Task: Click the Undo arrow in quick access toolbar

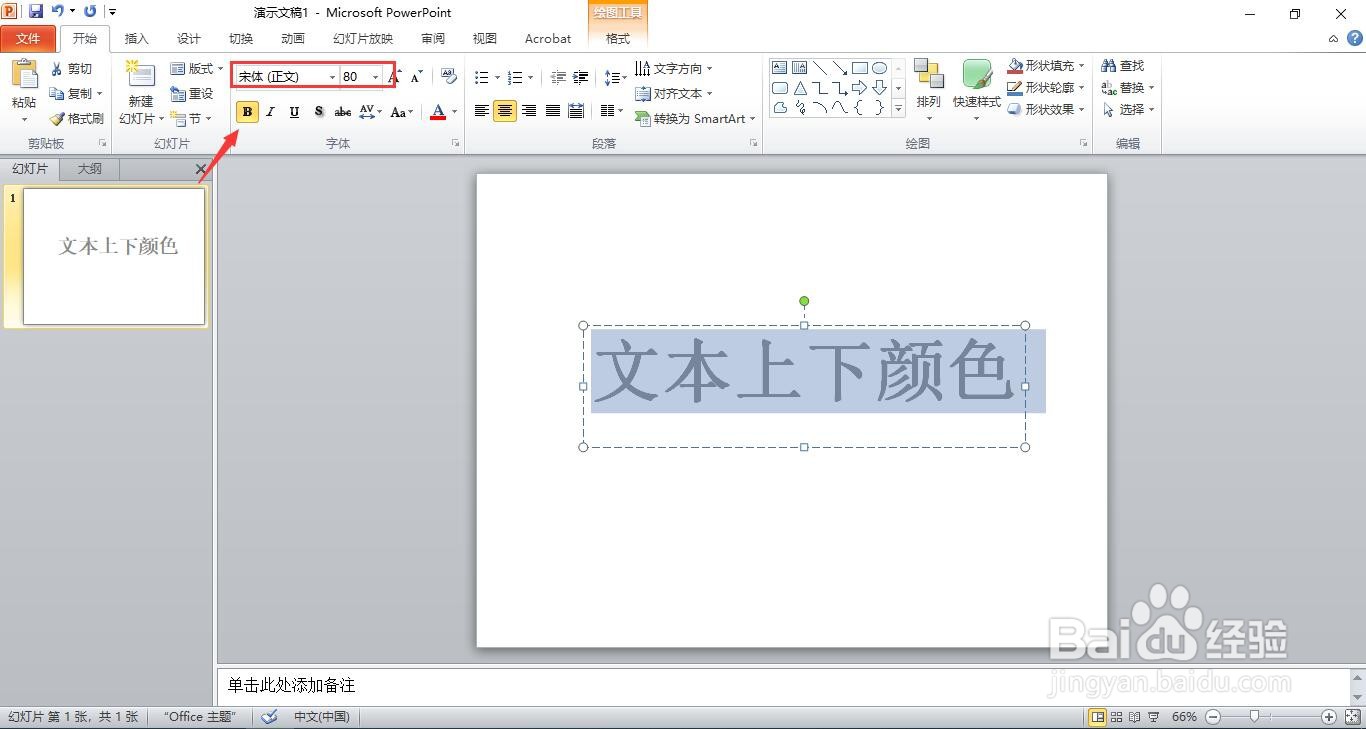Action: coord(58,12)
